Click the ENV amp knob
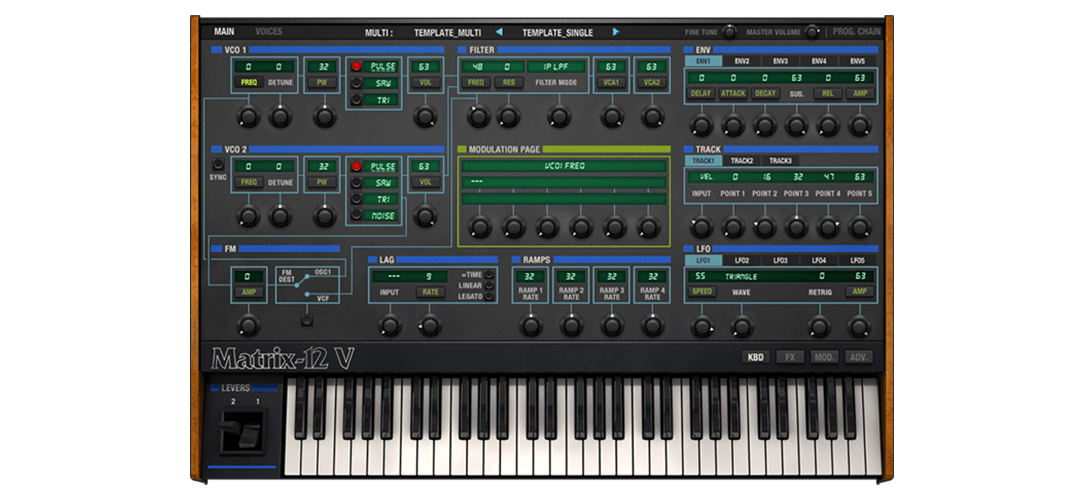The width and height of the screenshot is (1084, 500). click(859, 126)
